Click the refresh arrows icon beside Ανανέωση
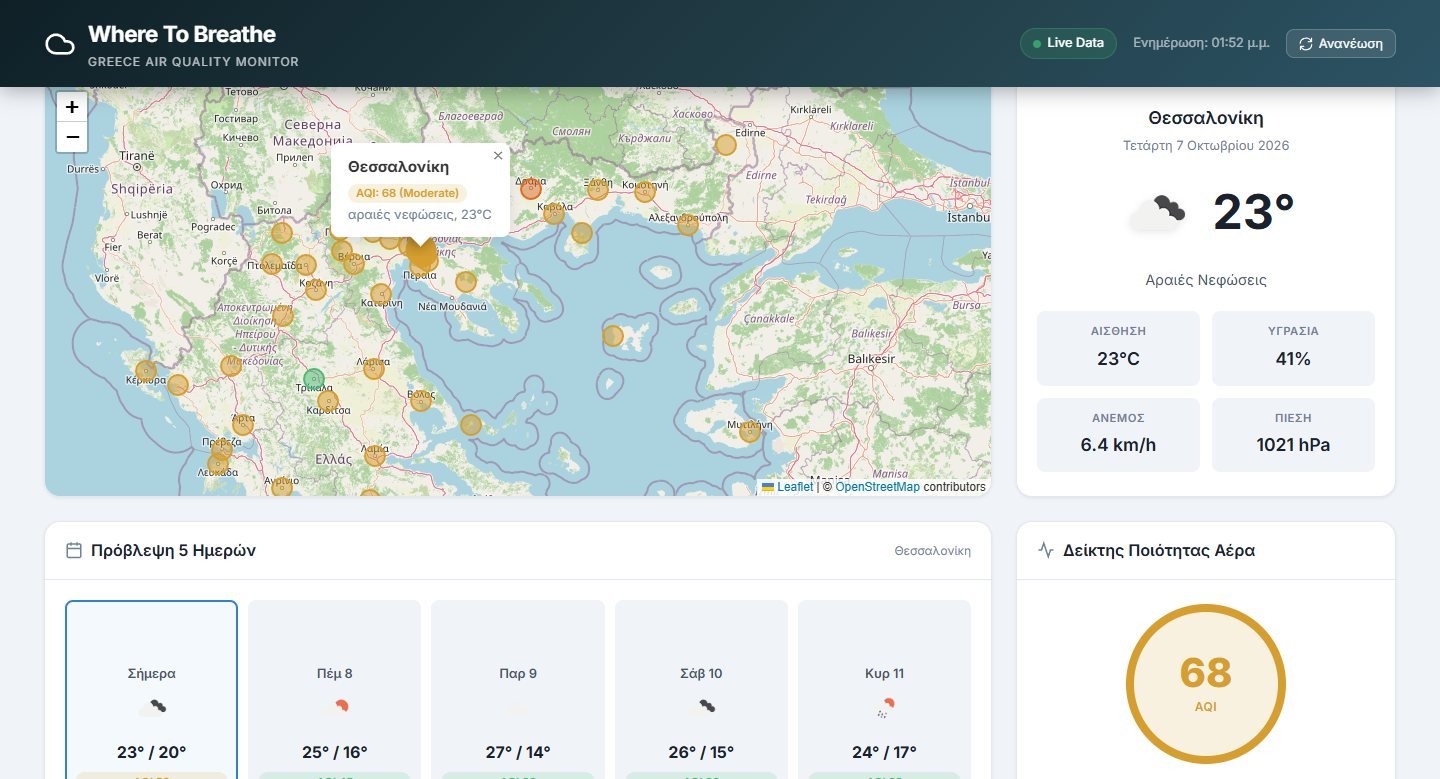Viewport: 1440px width, 779px height. click(1306, 44)
